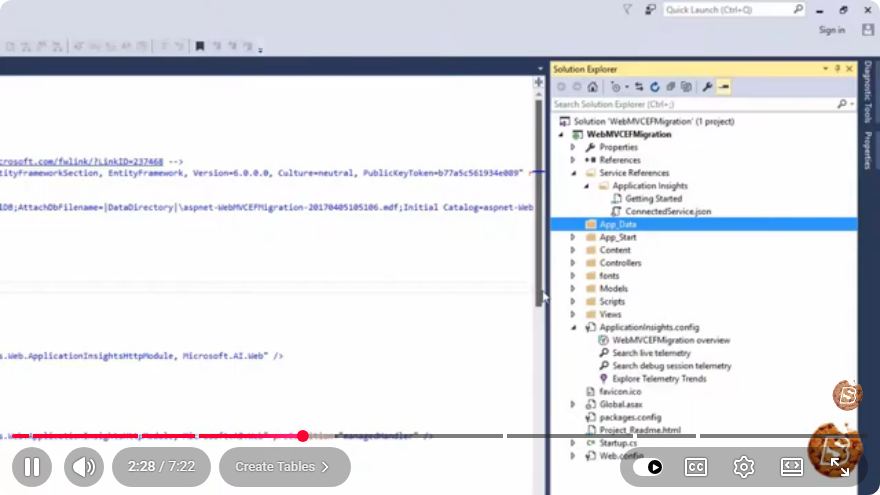Screen dimensions: 880x495
Task: Open Properties via the wrench toolbar icon
Action: coord(707,87)
